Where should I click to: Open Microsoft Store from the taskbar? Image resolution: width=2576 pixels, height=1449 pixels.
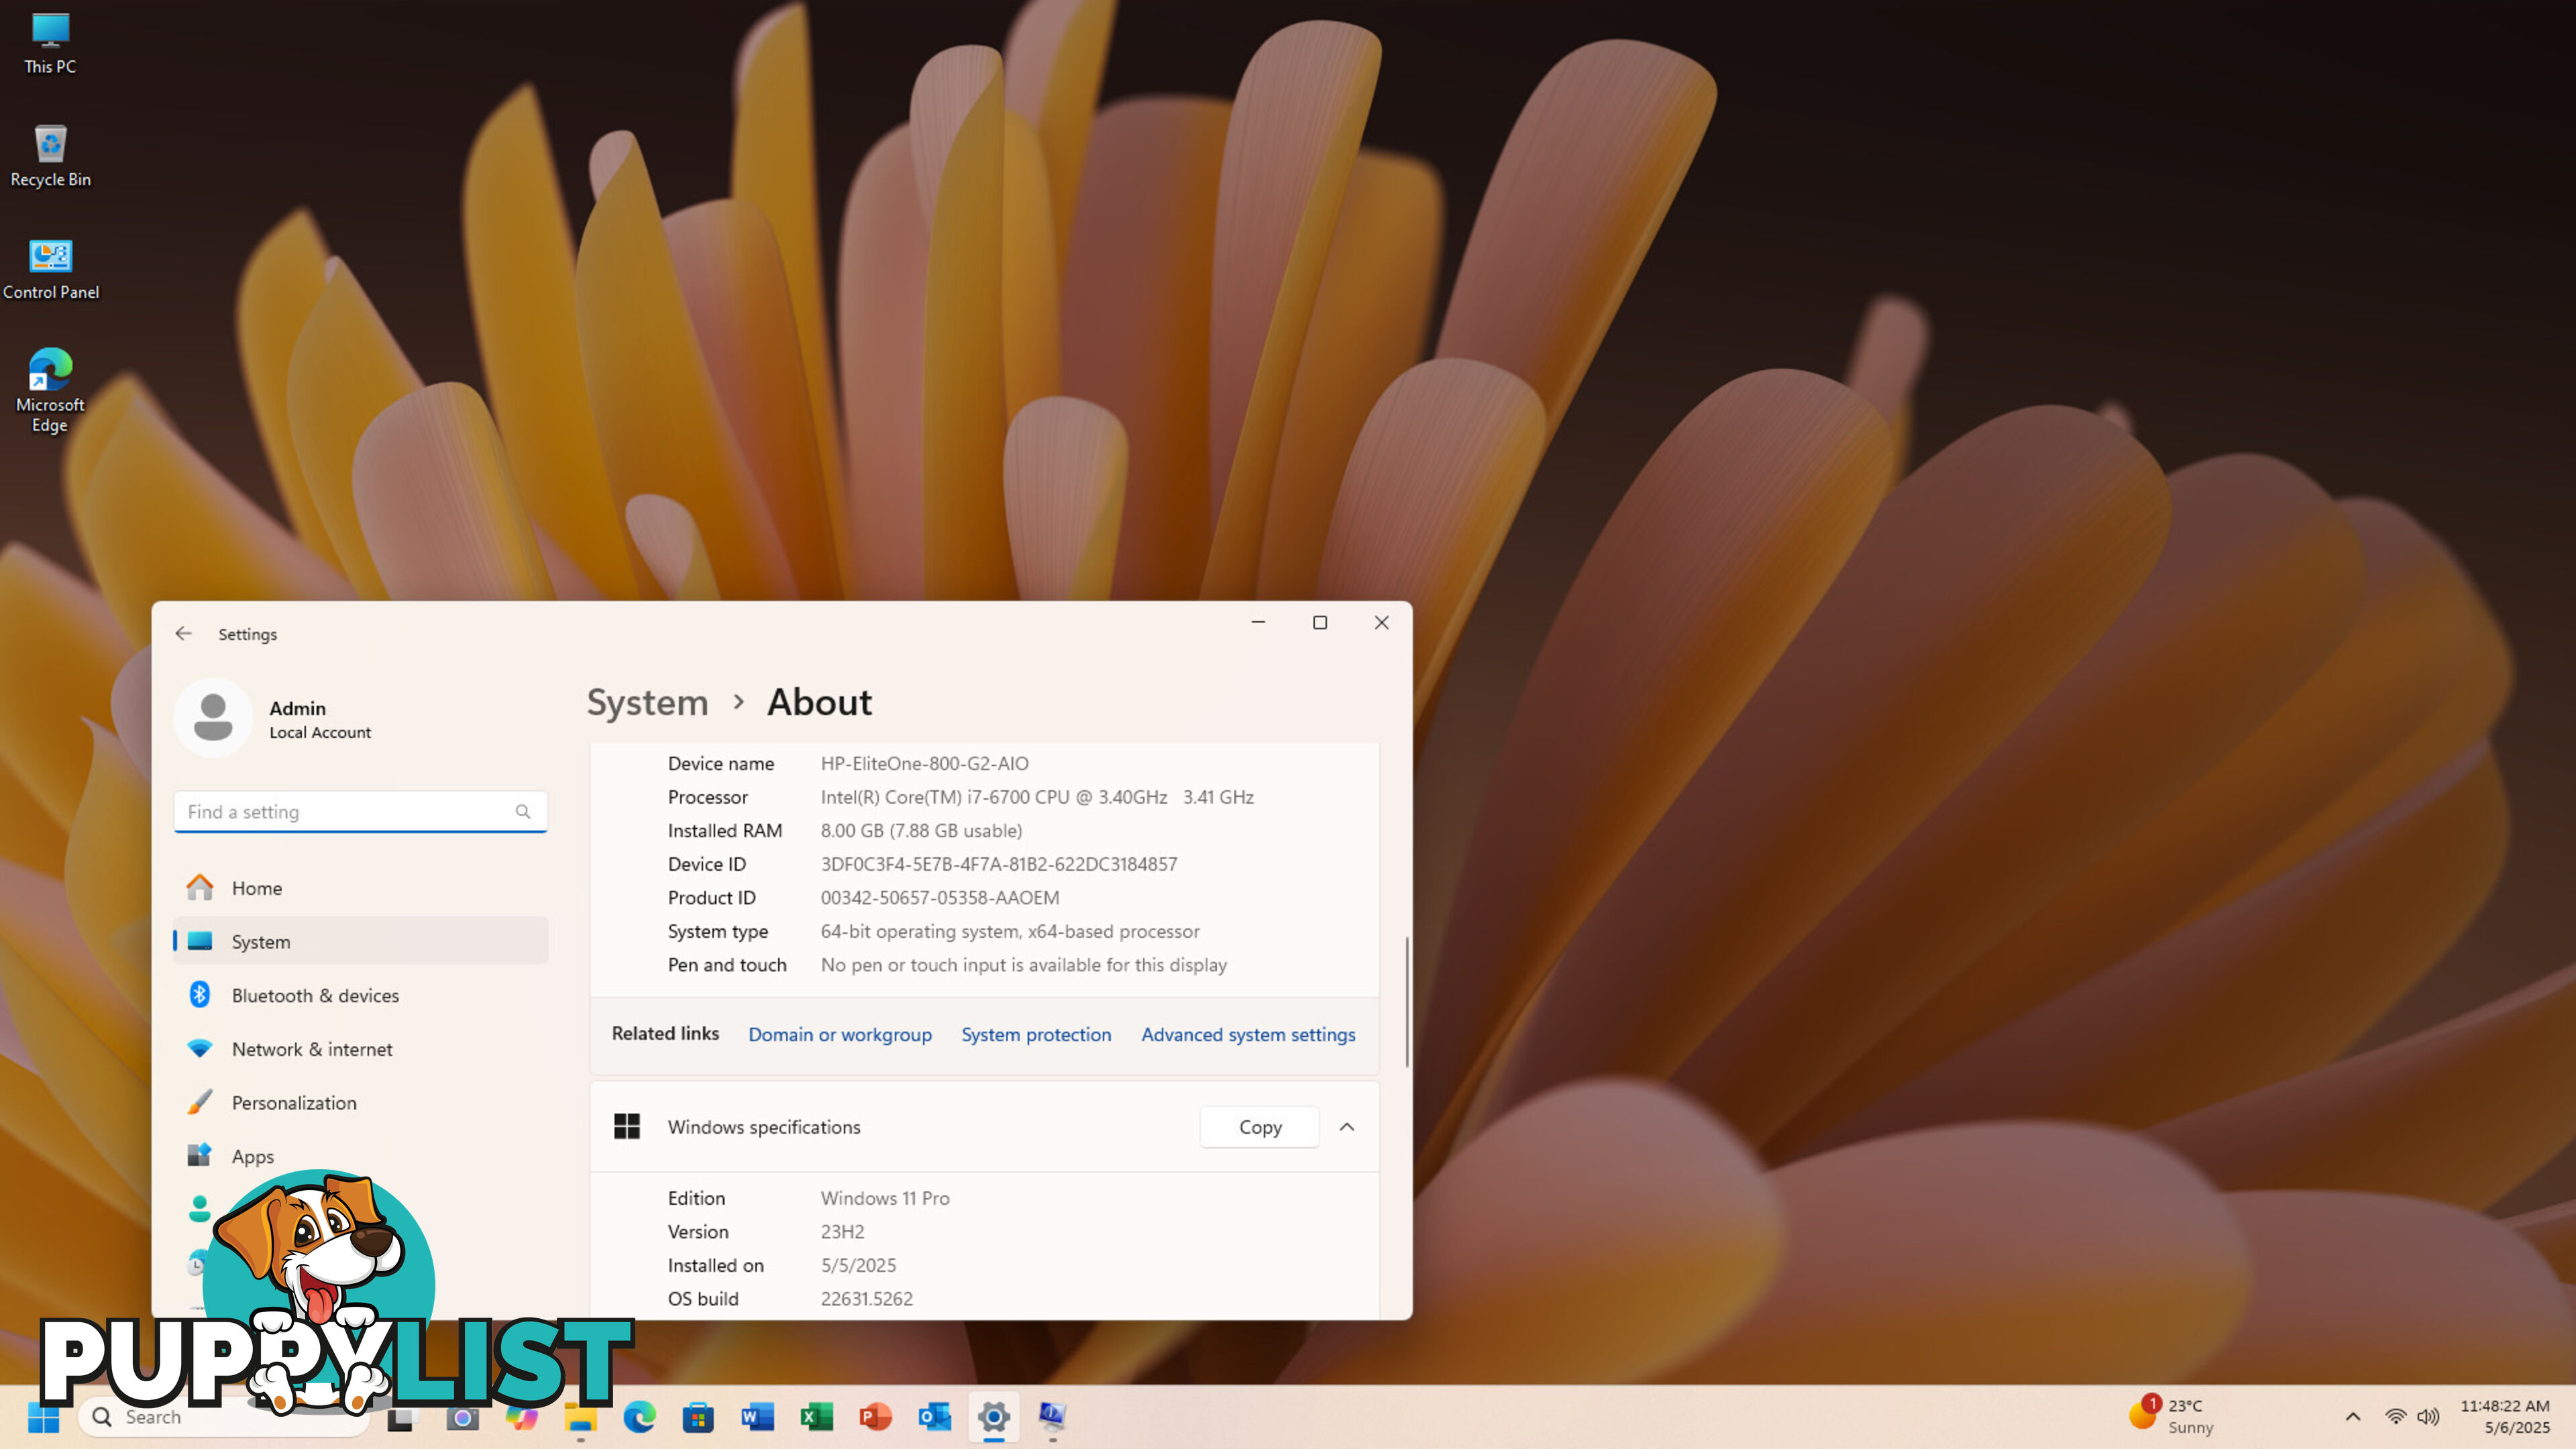point(698,1416)
